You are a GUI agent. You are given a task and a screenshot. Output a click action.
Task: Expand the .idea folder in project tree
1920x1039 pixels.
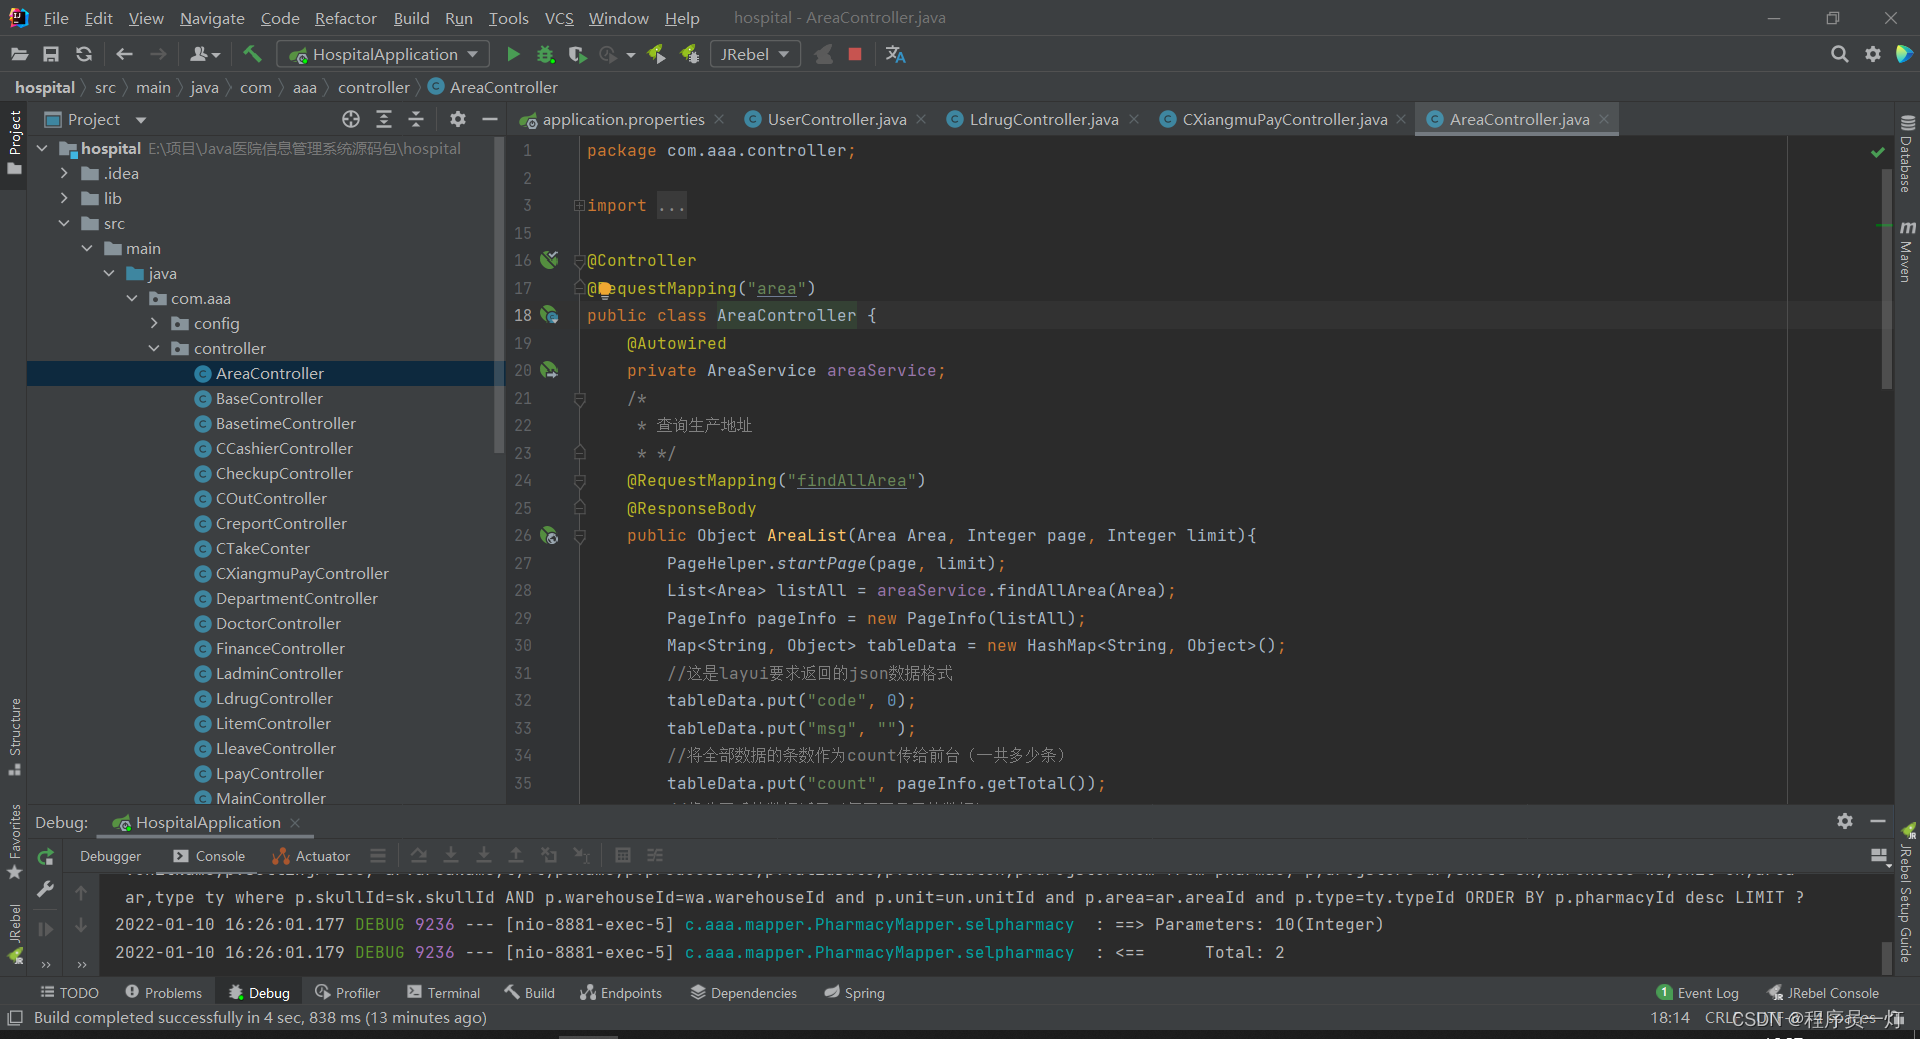(64, 173)
